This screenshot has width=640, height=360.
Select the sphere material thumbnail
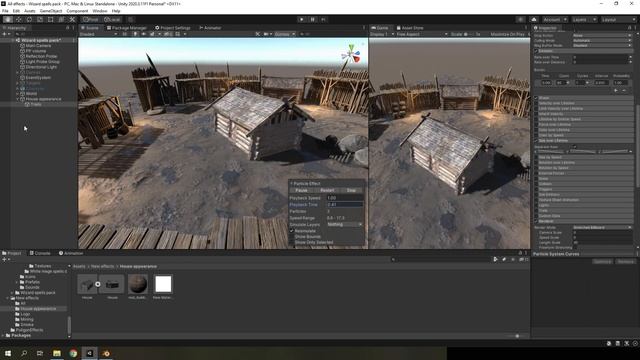point(138,284)
